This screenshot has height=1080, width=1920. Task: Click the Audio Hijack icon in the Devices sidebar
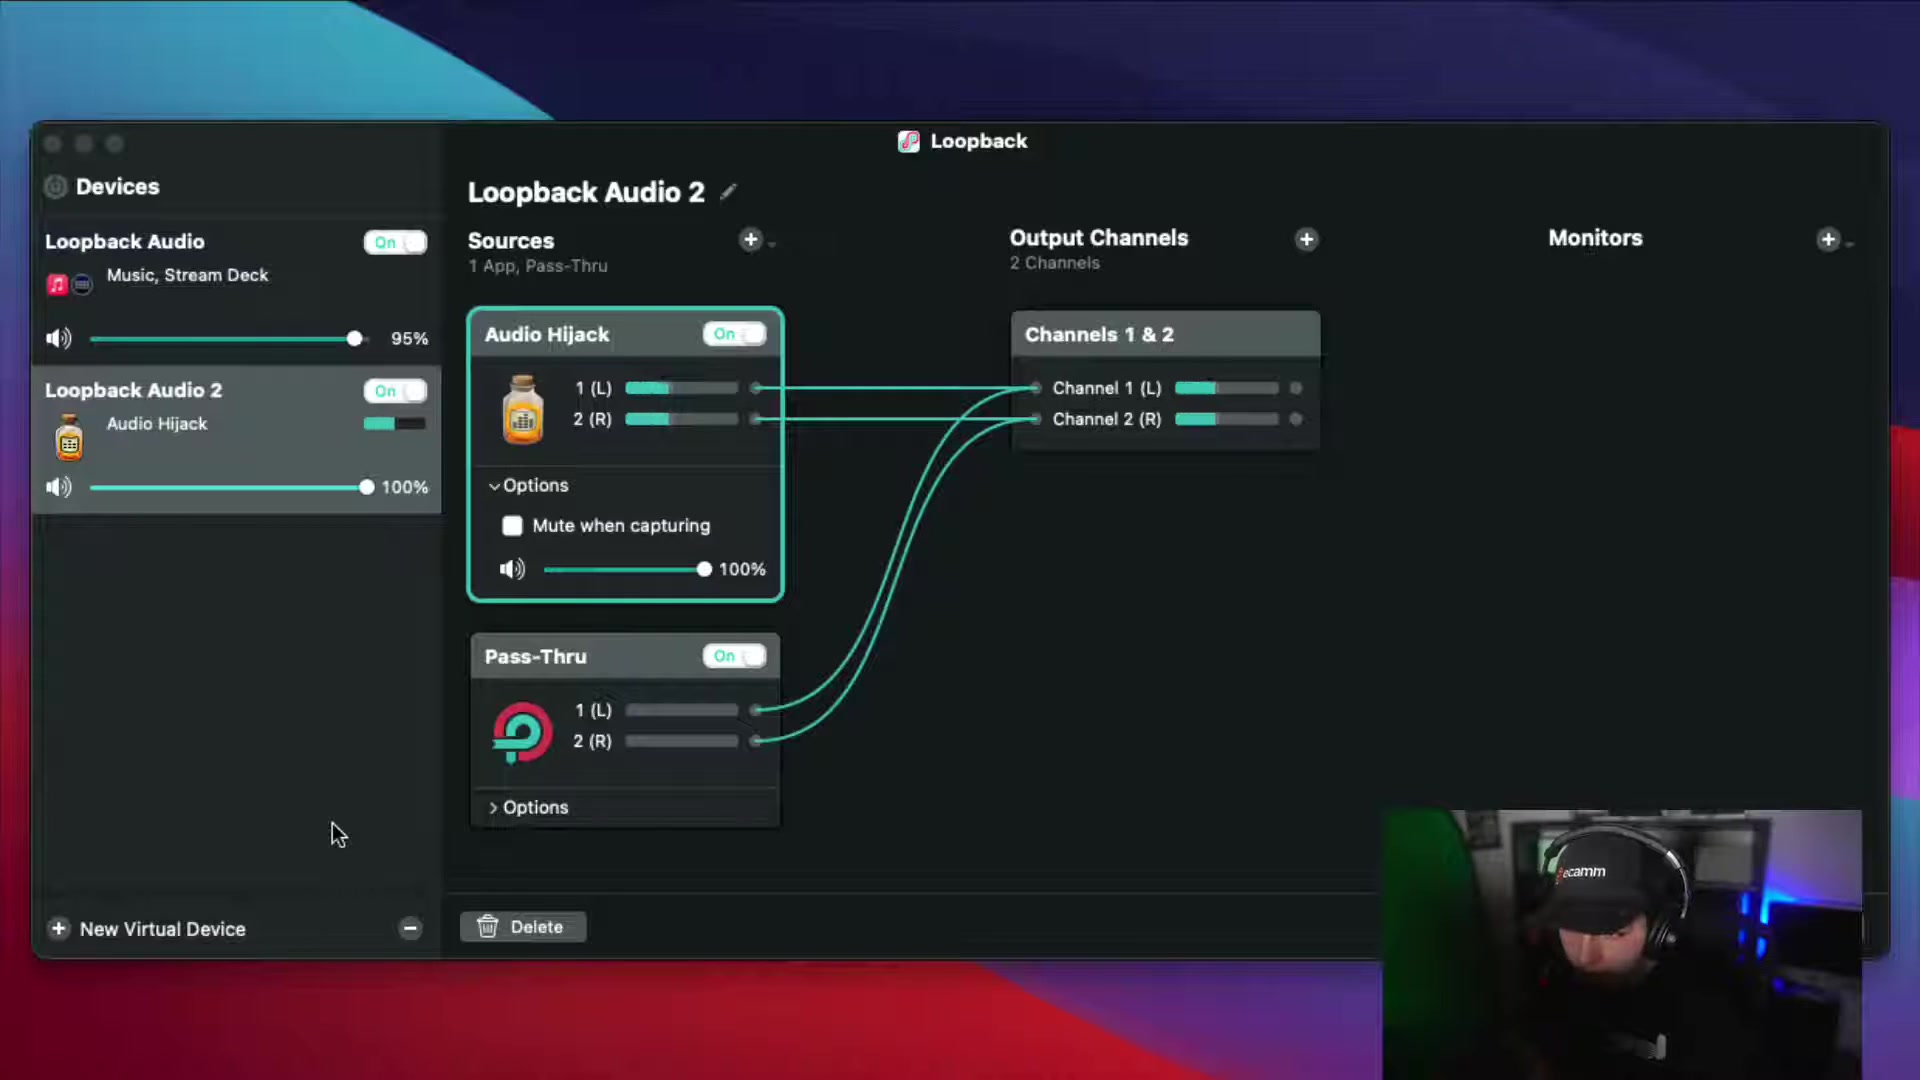click(69, 437)
